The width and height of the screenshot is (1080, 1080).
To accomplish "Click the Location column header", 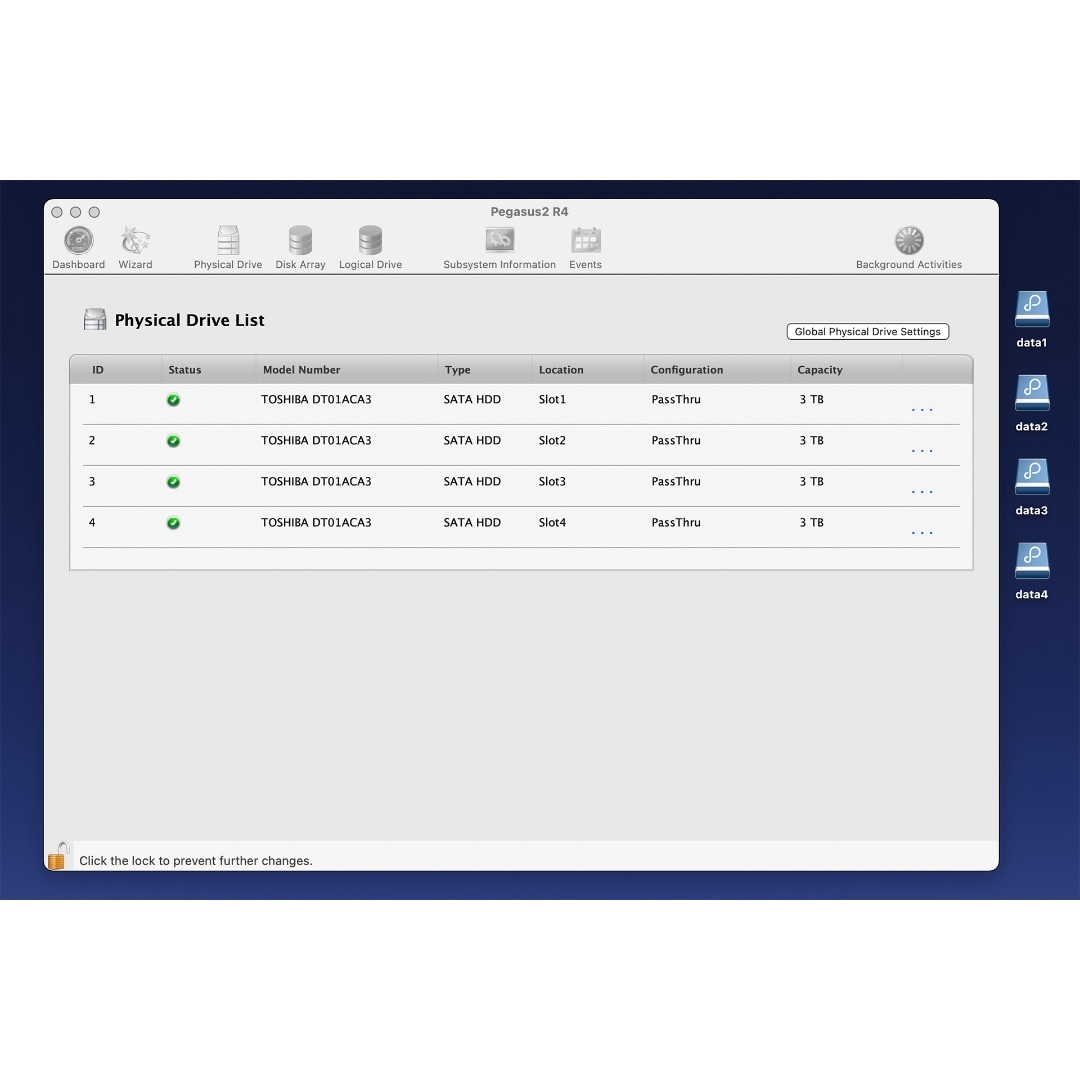I will pos(561,370).
